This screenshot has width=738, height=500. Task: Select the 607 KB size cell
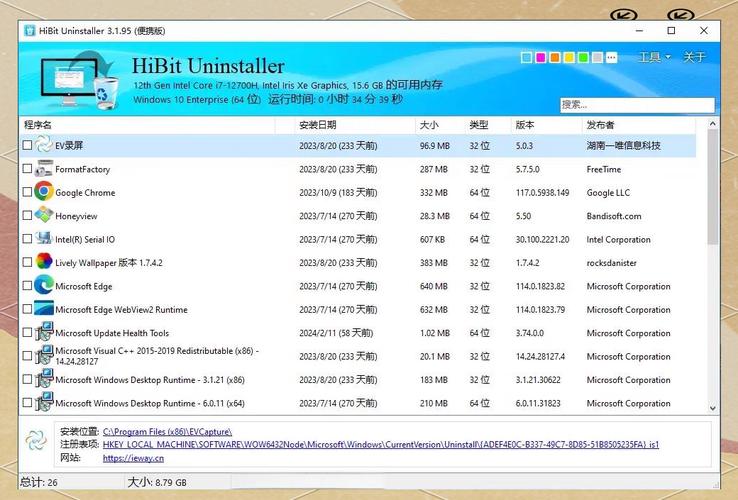pyautogui.click(x=432, y=239)
